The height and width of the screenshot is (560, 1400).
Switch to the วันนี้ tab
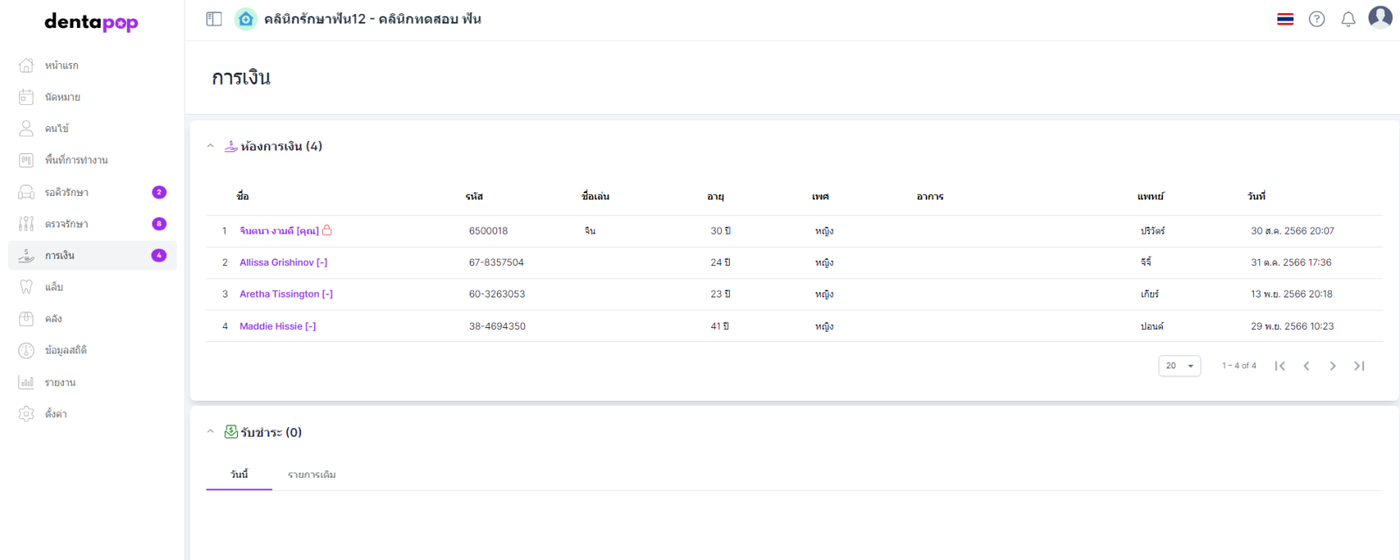point(239,474)
